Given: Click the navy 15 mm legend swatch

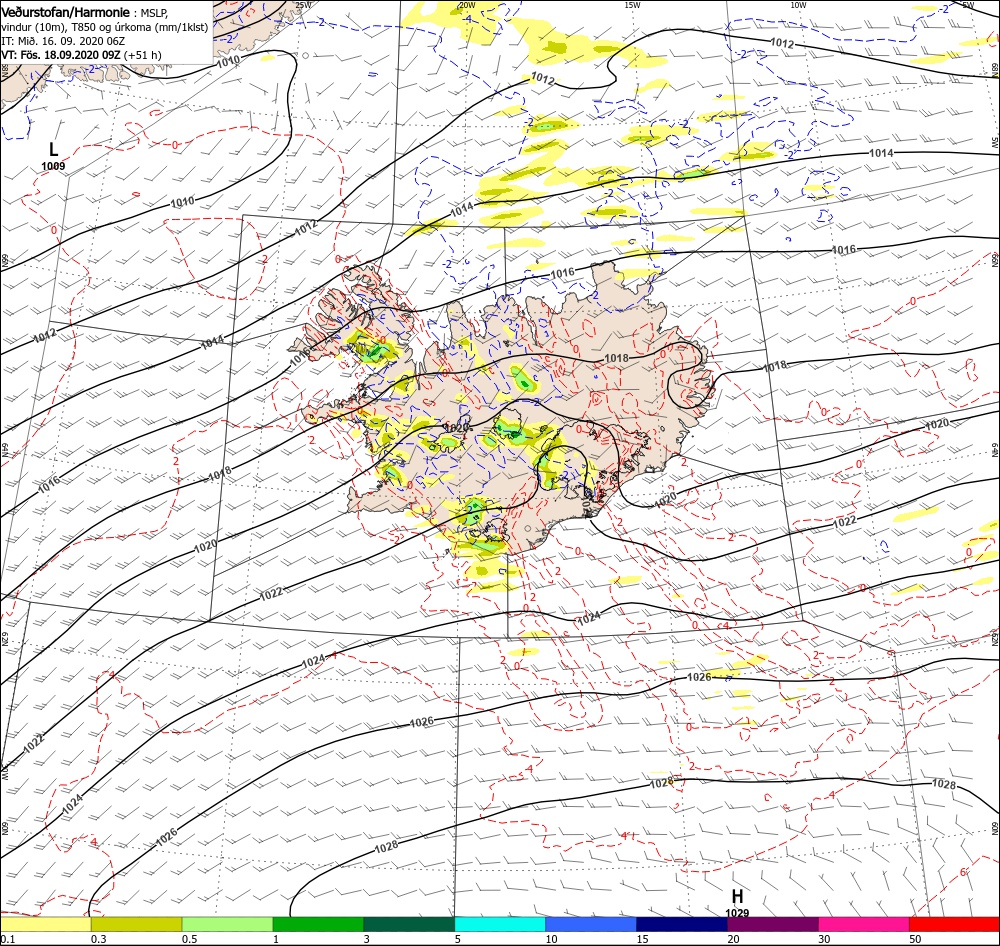Looking at the screenshot, I should 682,924.
